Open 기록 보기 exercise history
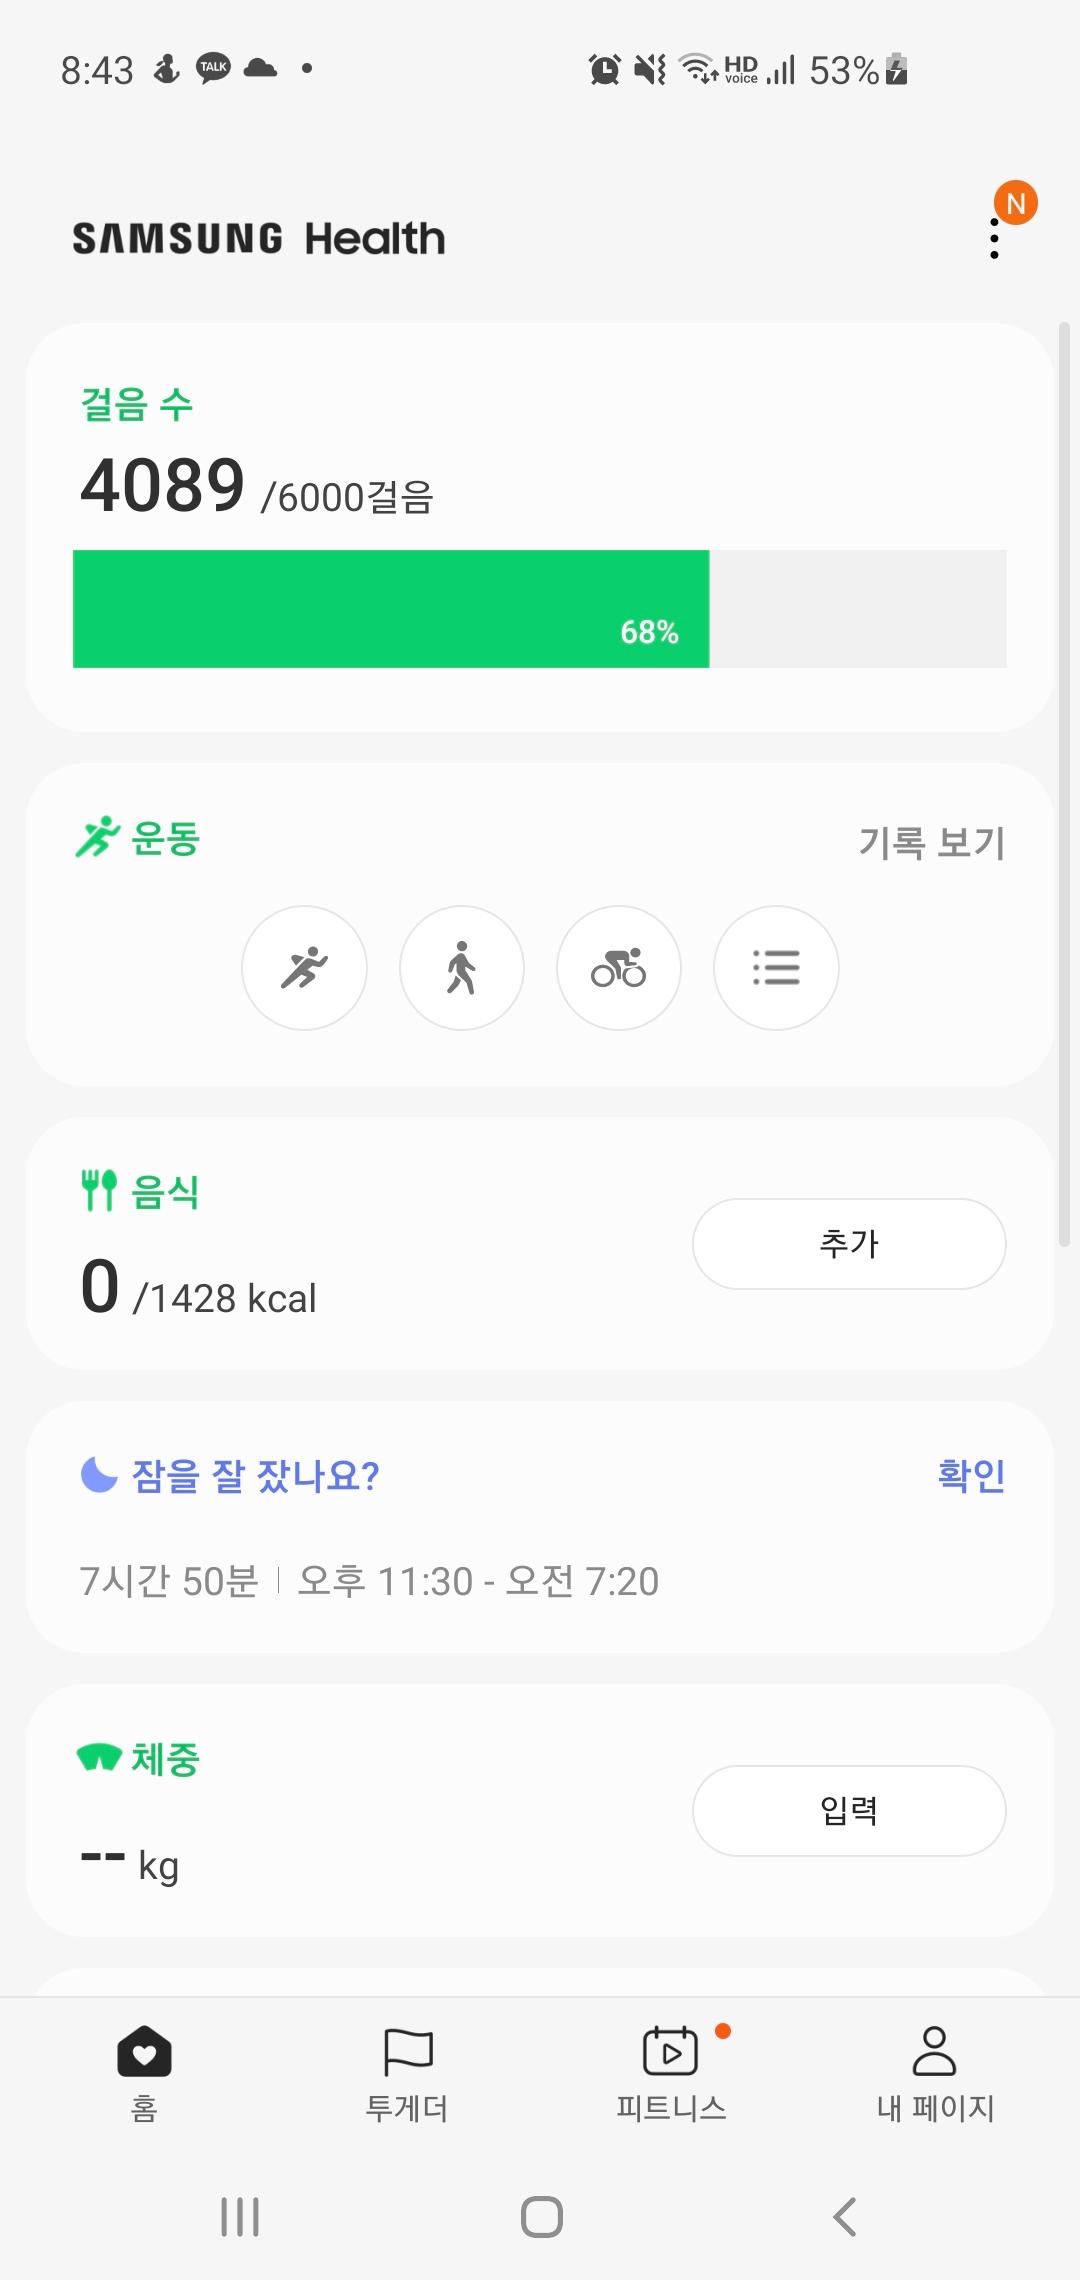1080x2280 pixels. [931, 842]
